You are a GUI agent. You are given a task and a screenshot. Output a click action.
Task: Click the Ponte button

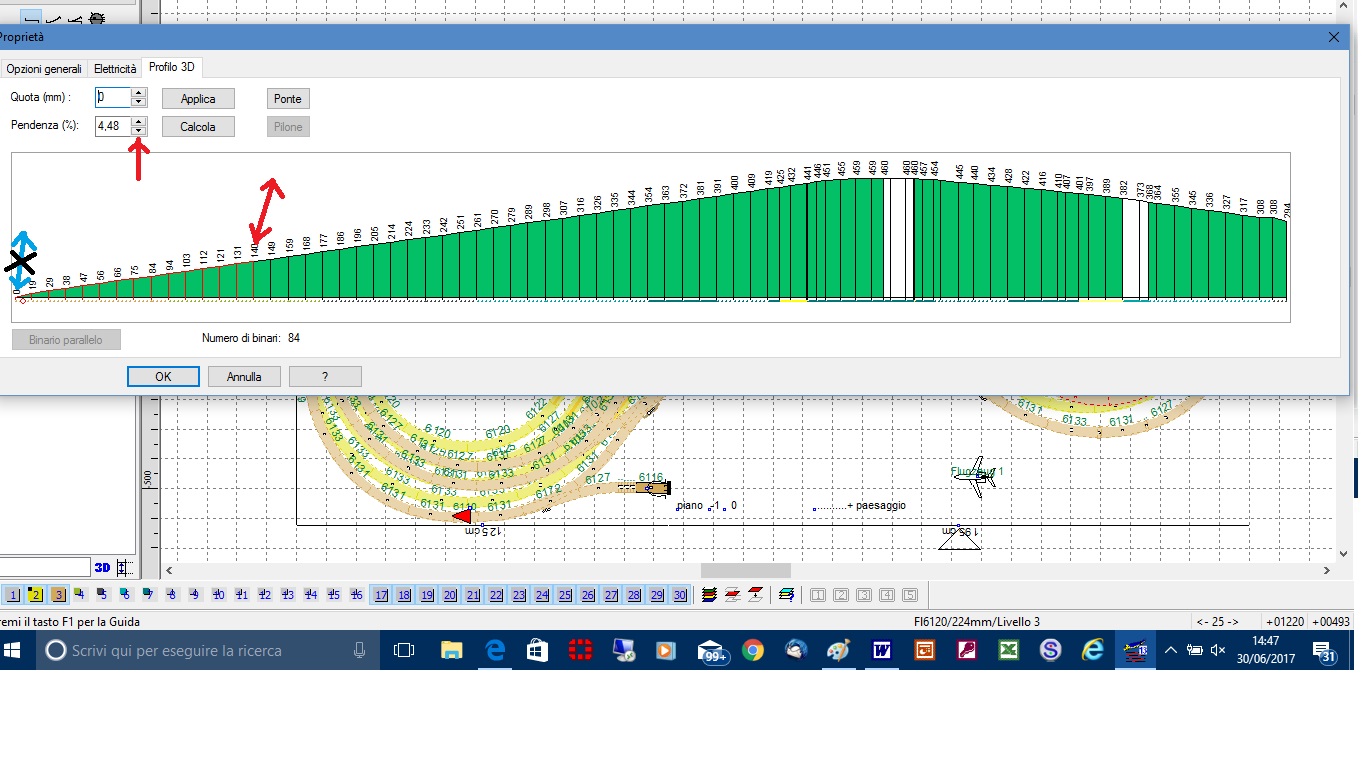(x=288, y=99)
